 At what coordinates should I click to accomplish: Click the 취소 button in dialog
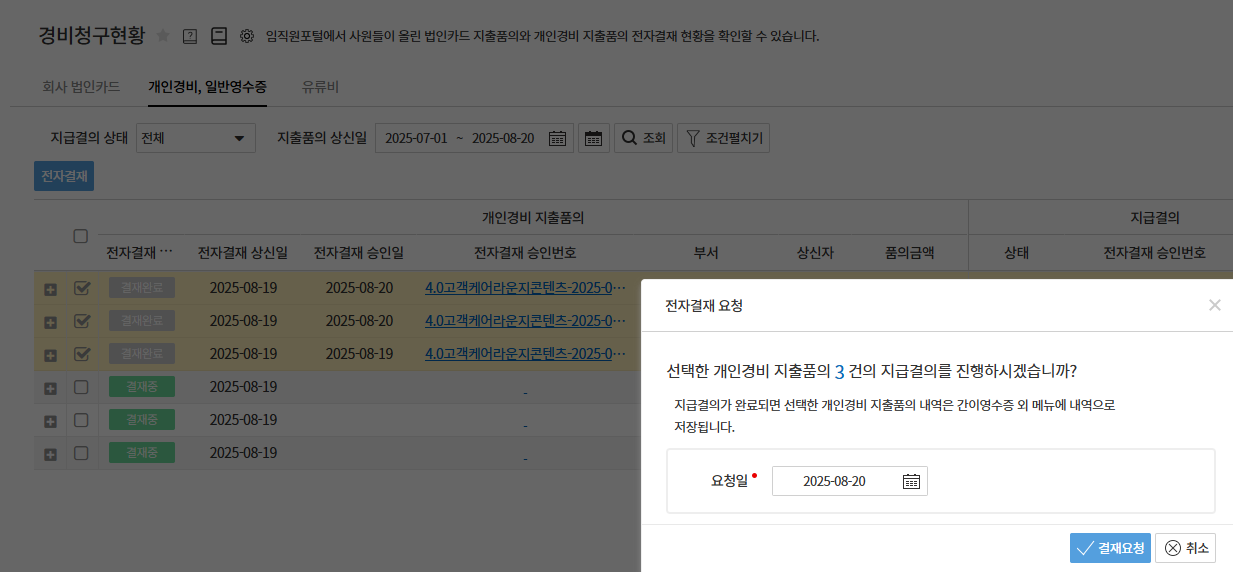pyautogui.click(x=1186, y=548)
